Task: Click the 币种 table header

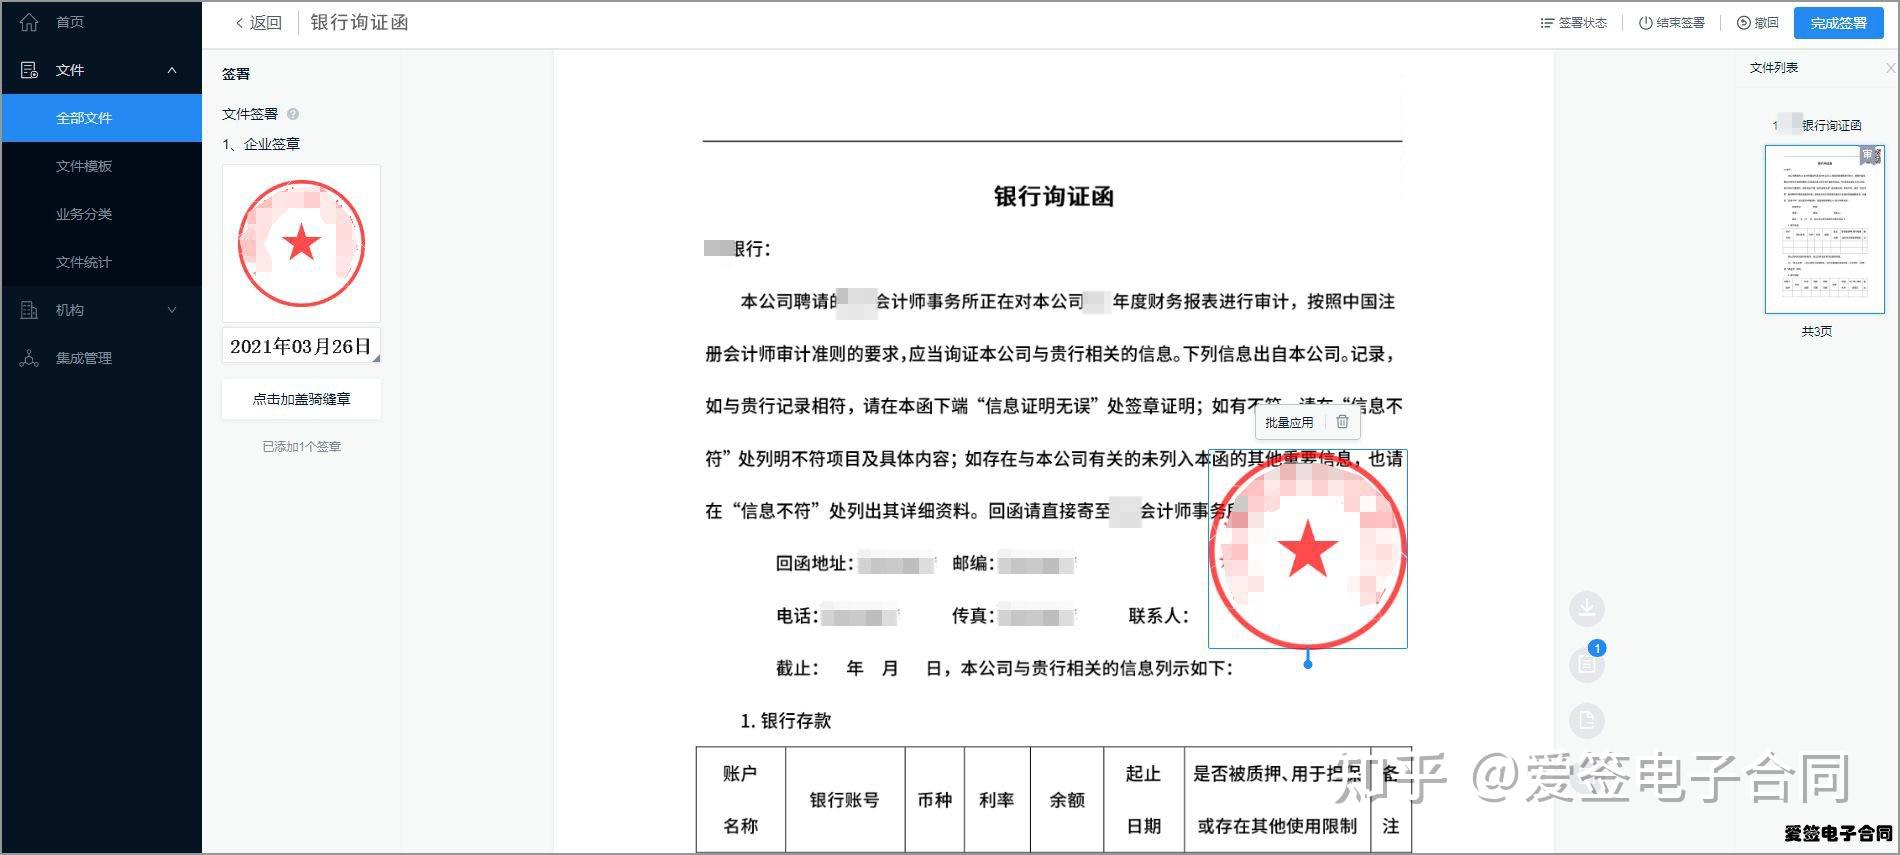Action: pyautogui.click(x=935, y=800)
